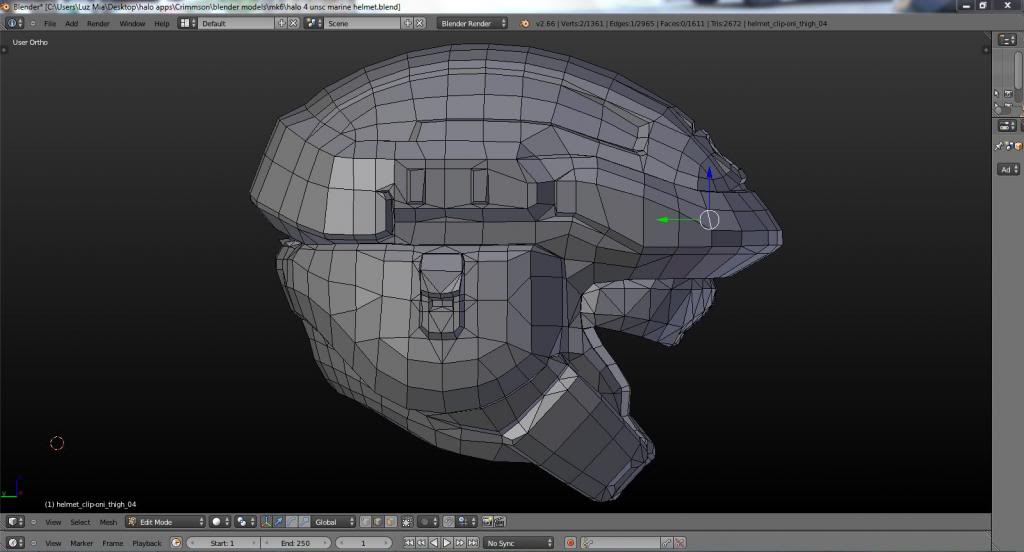Image resolution: width=1024 pixels, height=552 pixels.
Task: Open the Render menu
Action: (98, 23)
